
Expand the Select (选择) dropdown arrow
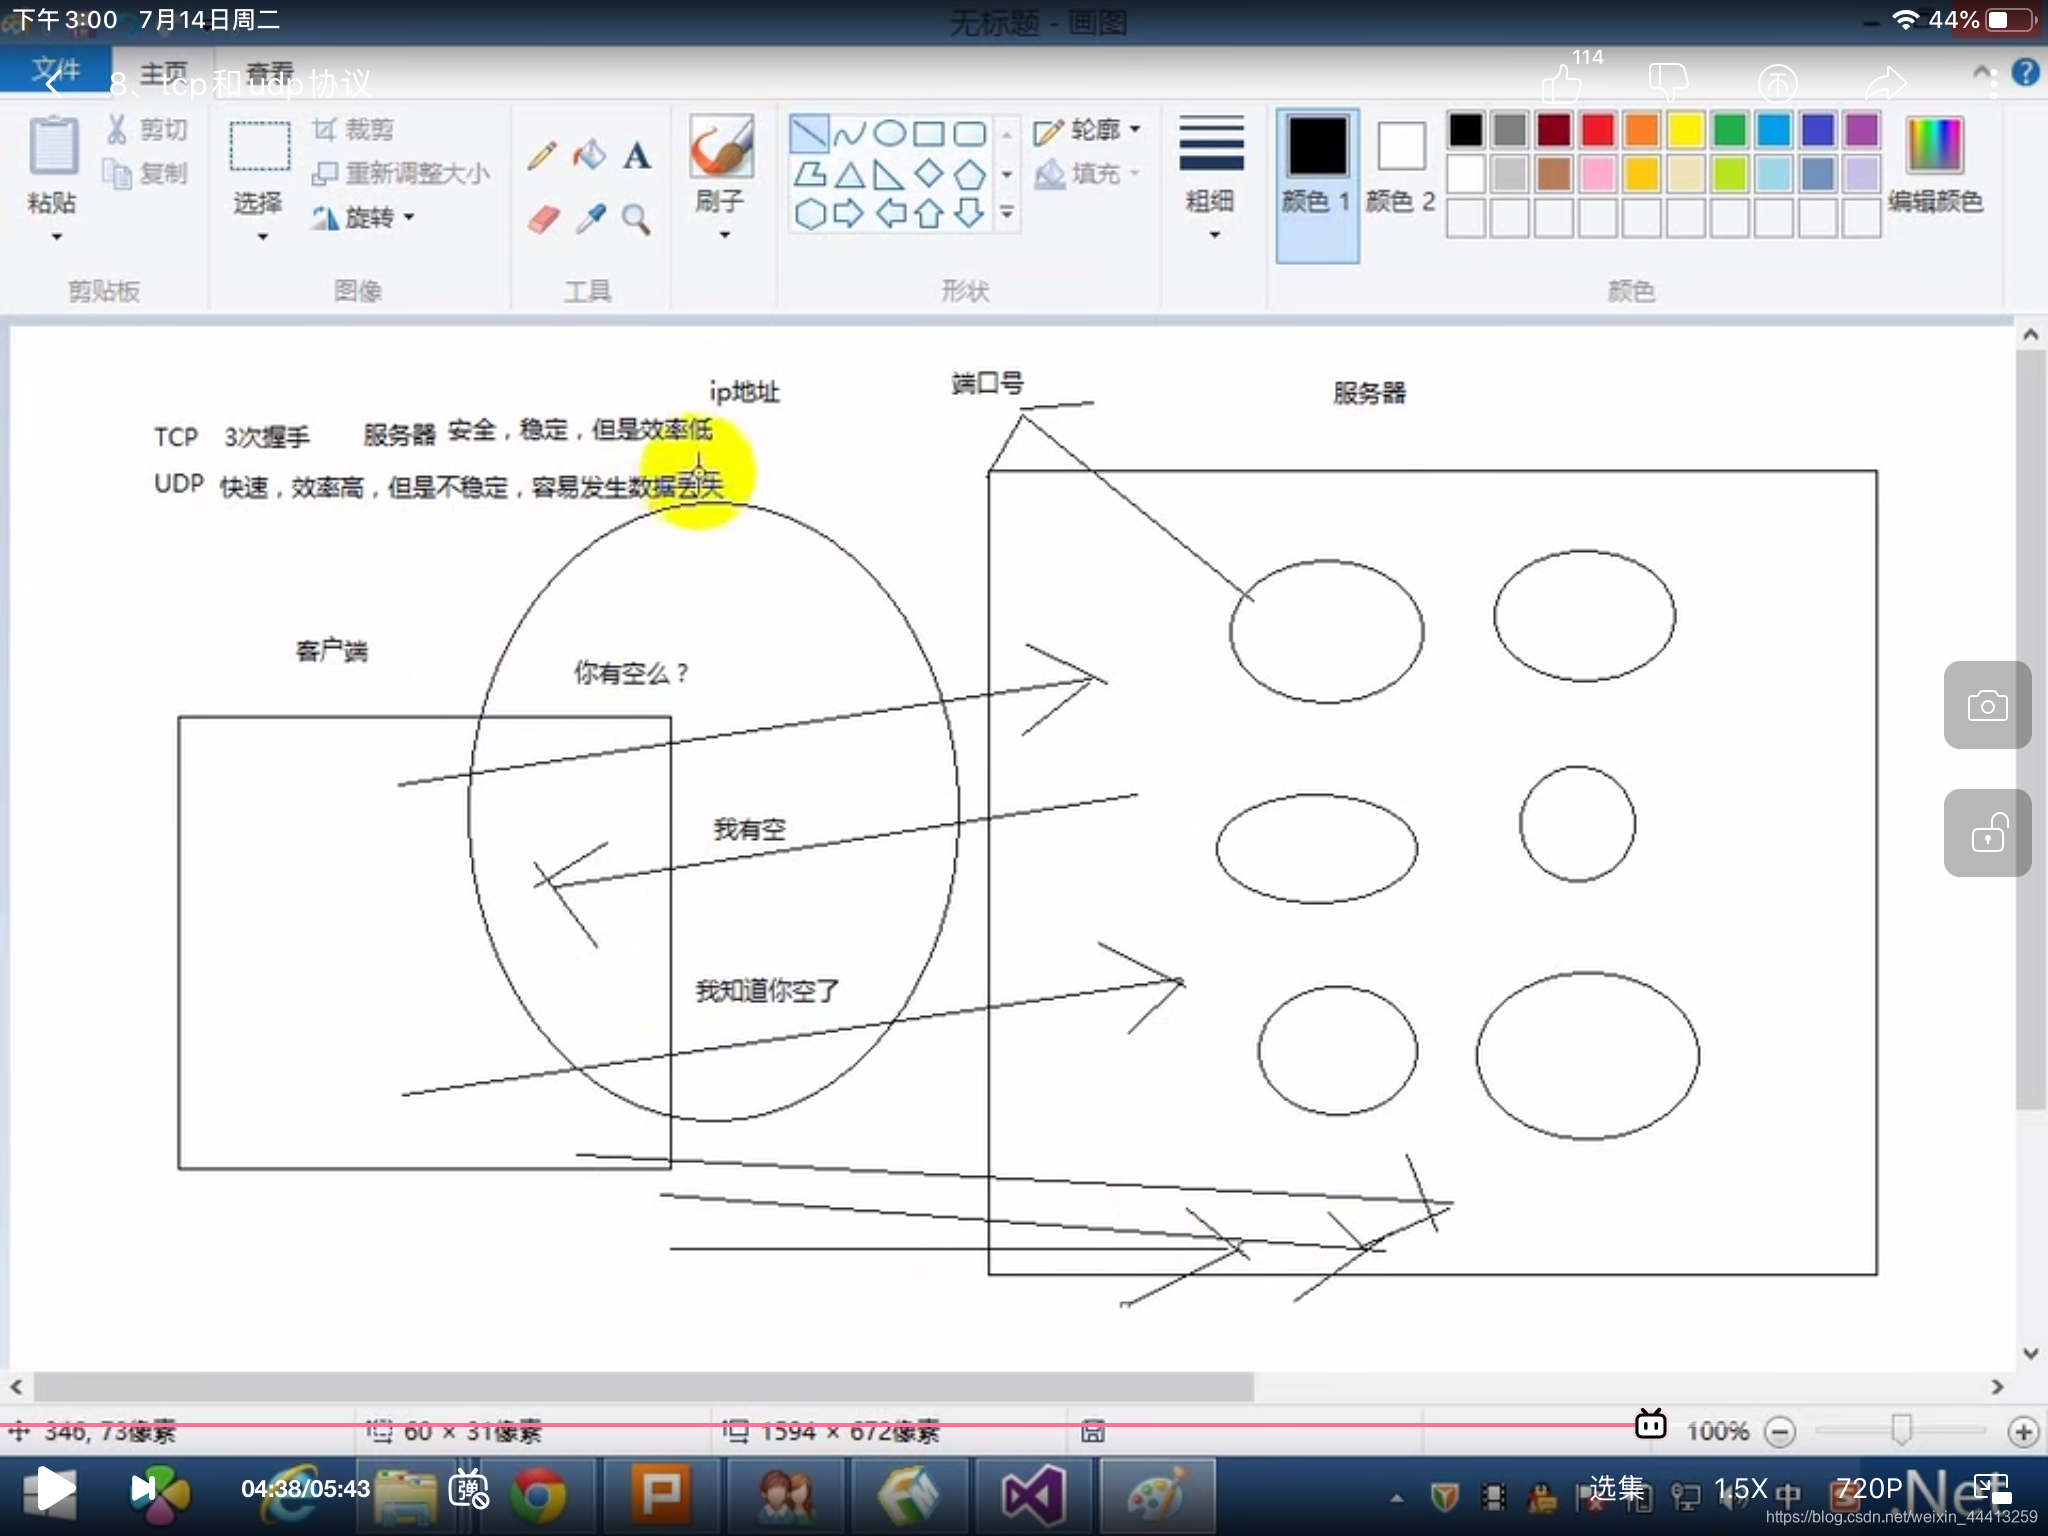pos(262,238)
